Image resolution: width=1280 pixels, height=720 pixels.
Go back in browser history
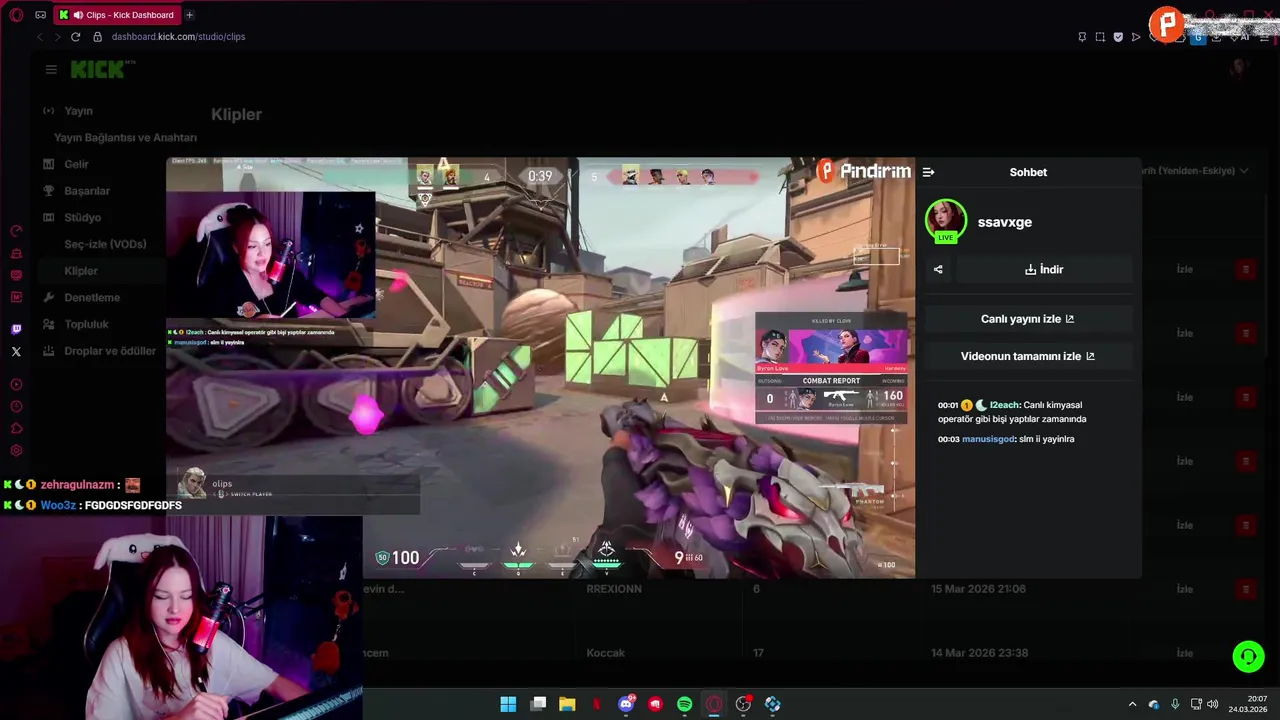[x=40, y=37]
